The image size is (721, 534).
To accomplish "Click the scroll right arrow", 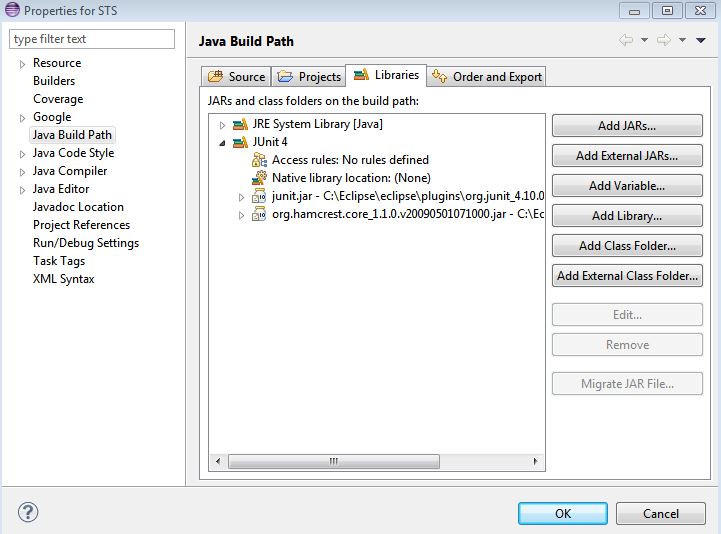I will click(535, 461).
